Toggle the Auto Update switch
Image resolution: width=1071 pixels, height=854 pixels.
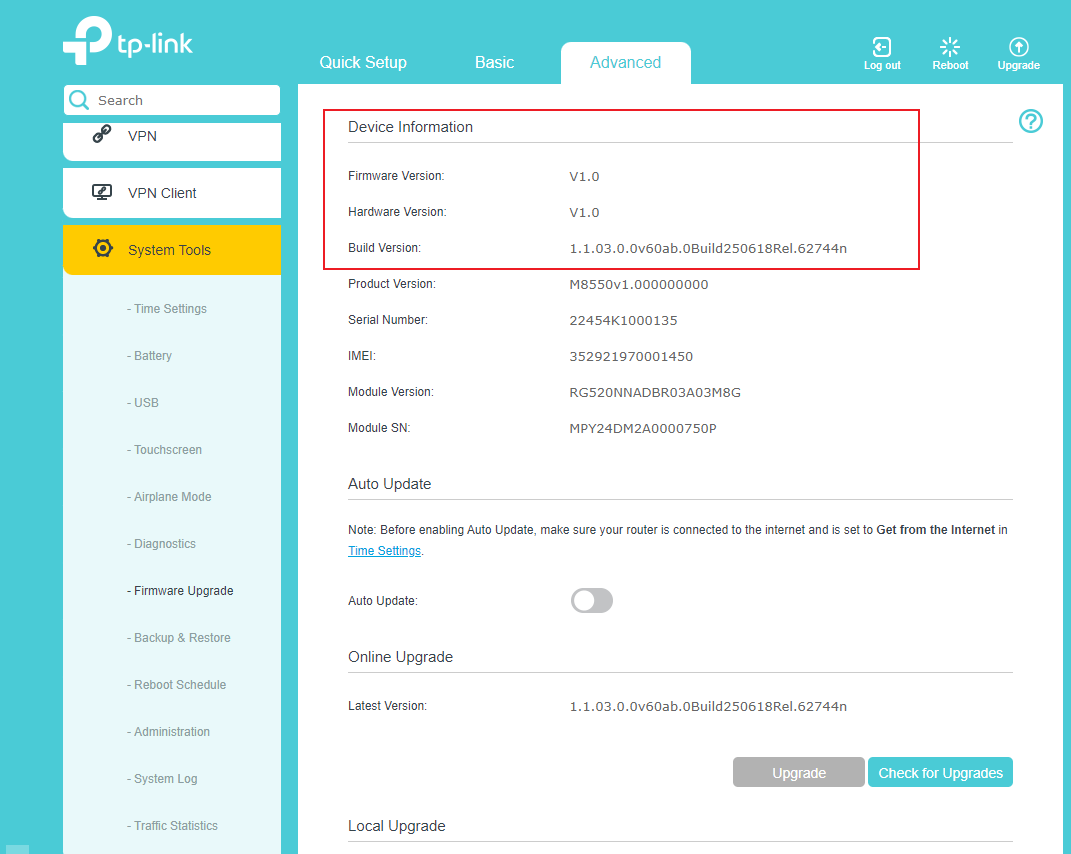[592, 601]
